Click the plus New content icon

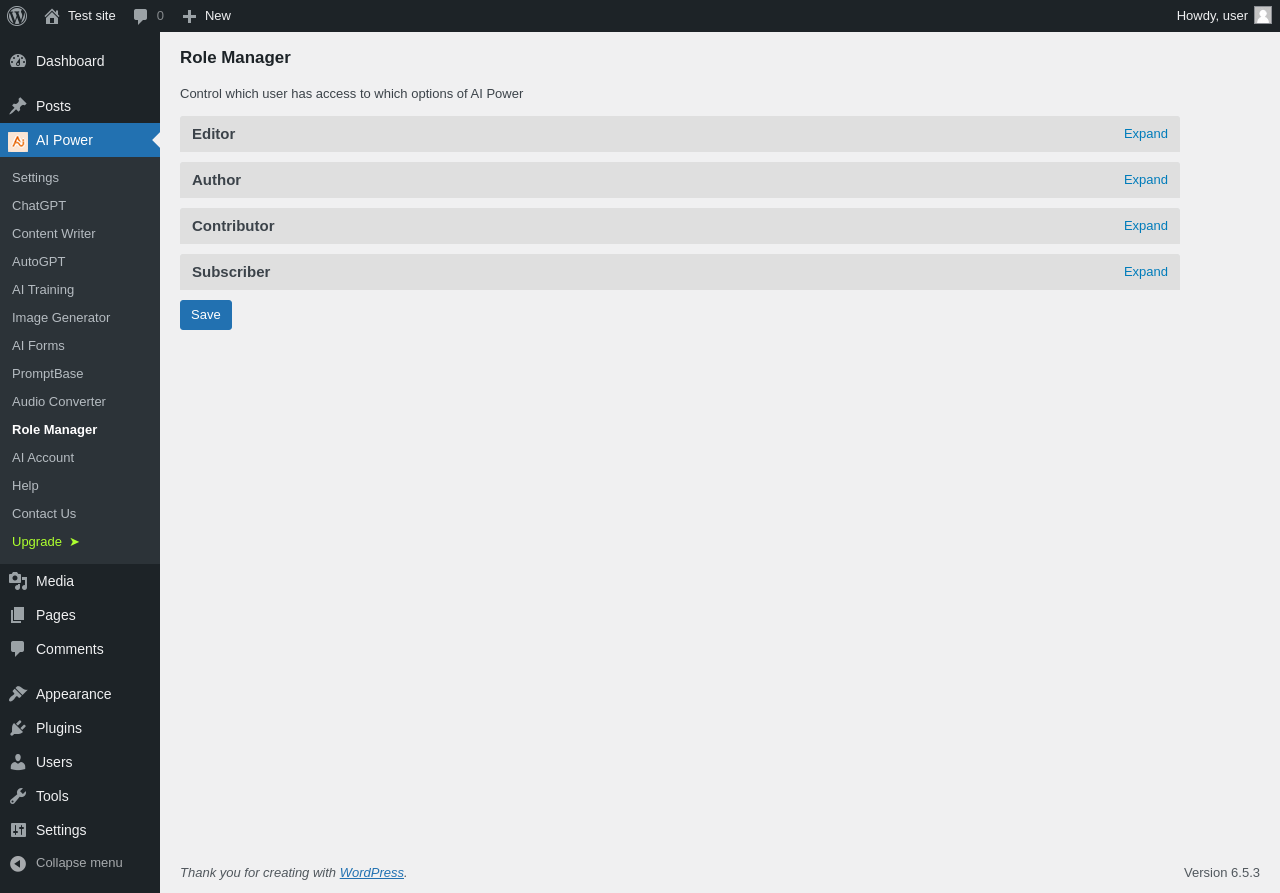pos(189,16)
